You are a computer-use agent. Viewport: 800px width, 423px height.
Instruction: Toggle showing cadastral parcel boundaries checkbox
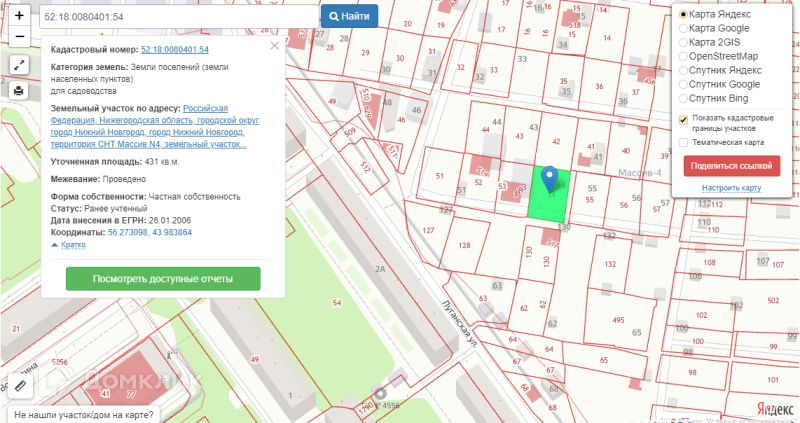pyautogui.click(x=684, y=119)
